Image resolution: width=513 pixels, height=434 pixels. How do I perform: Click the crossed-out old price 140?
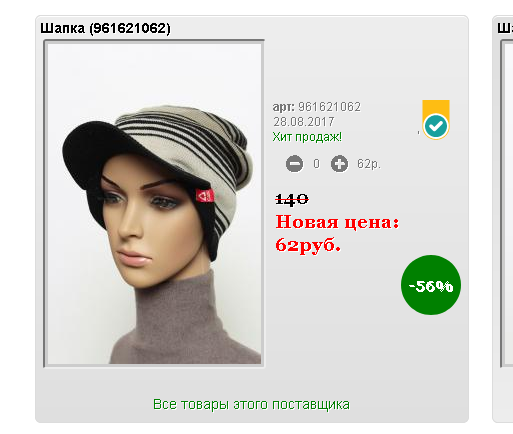point(292,199)
